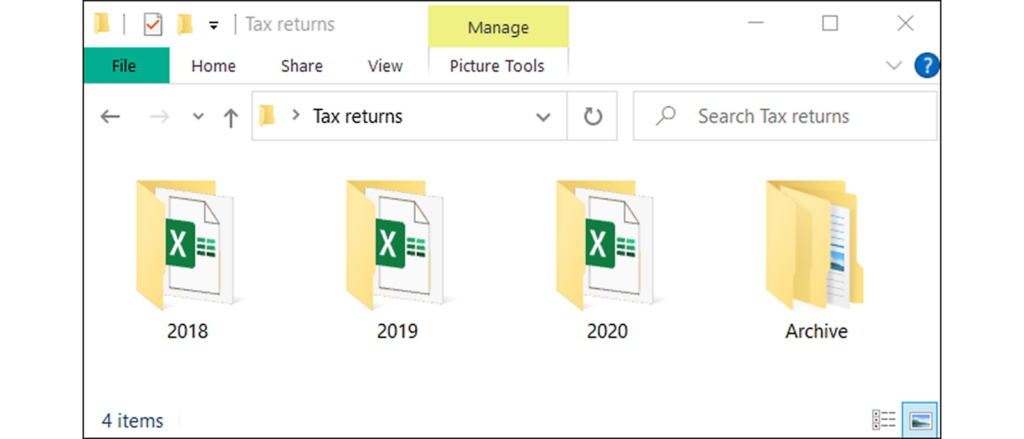Open the 2020 folder
Screen dimensions: 1024x439
point(607,248)
